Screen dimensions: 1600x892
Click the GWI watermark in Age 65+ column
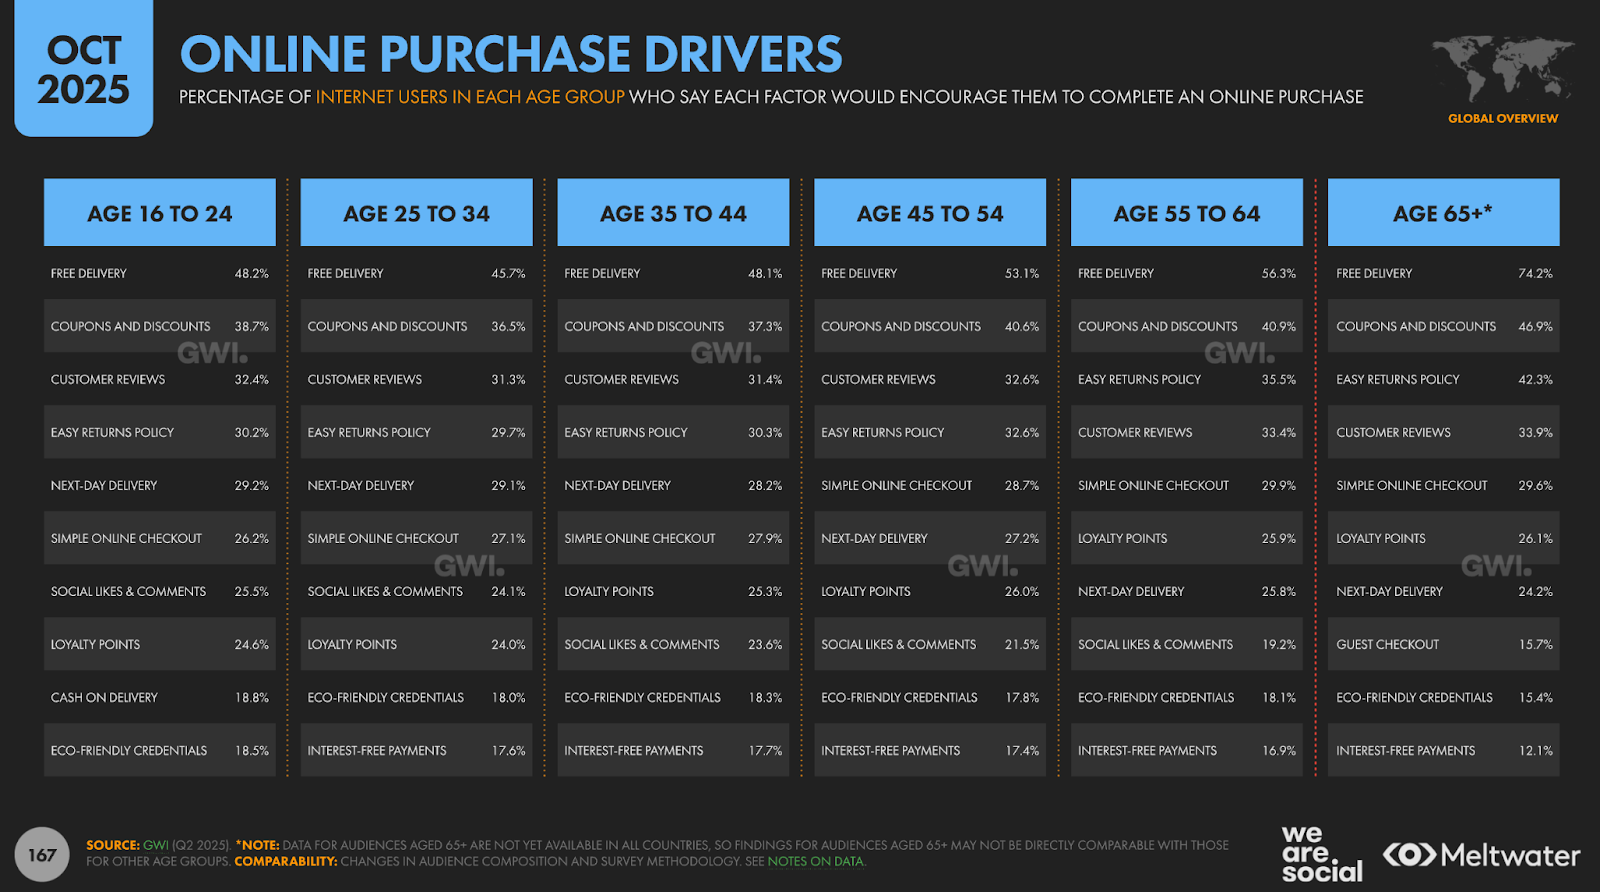[x=1496, y=566]
